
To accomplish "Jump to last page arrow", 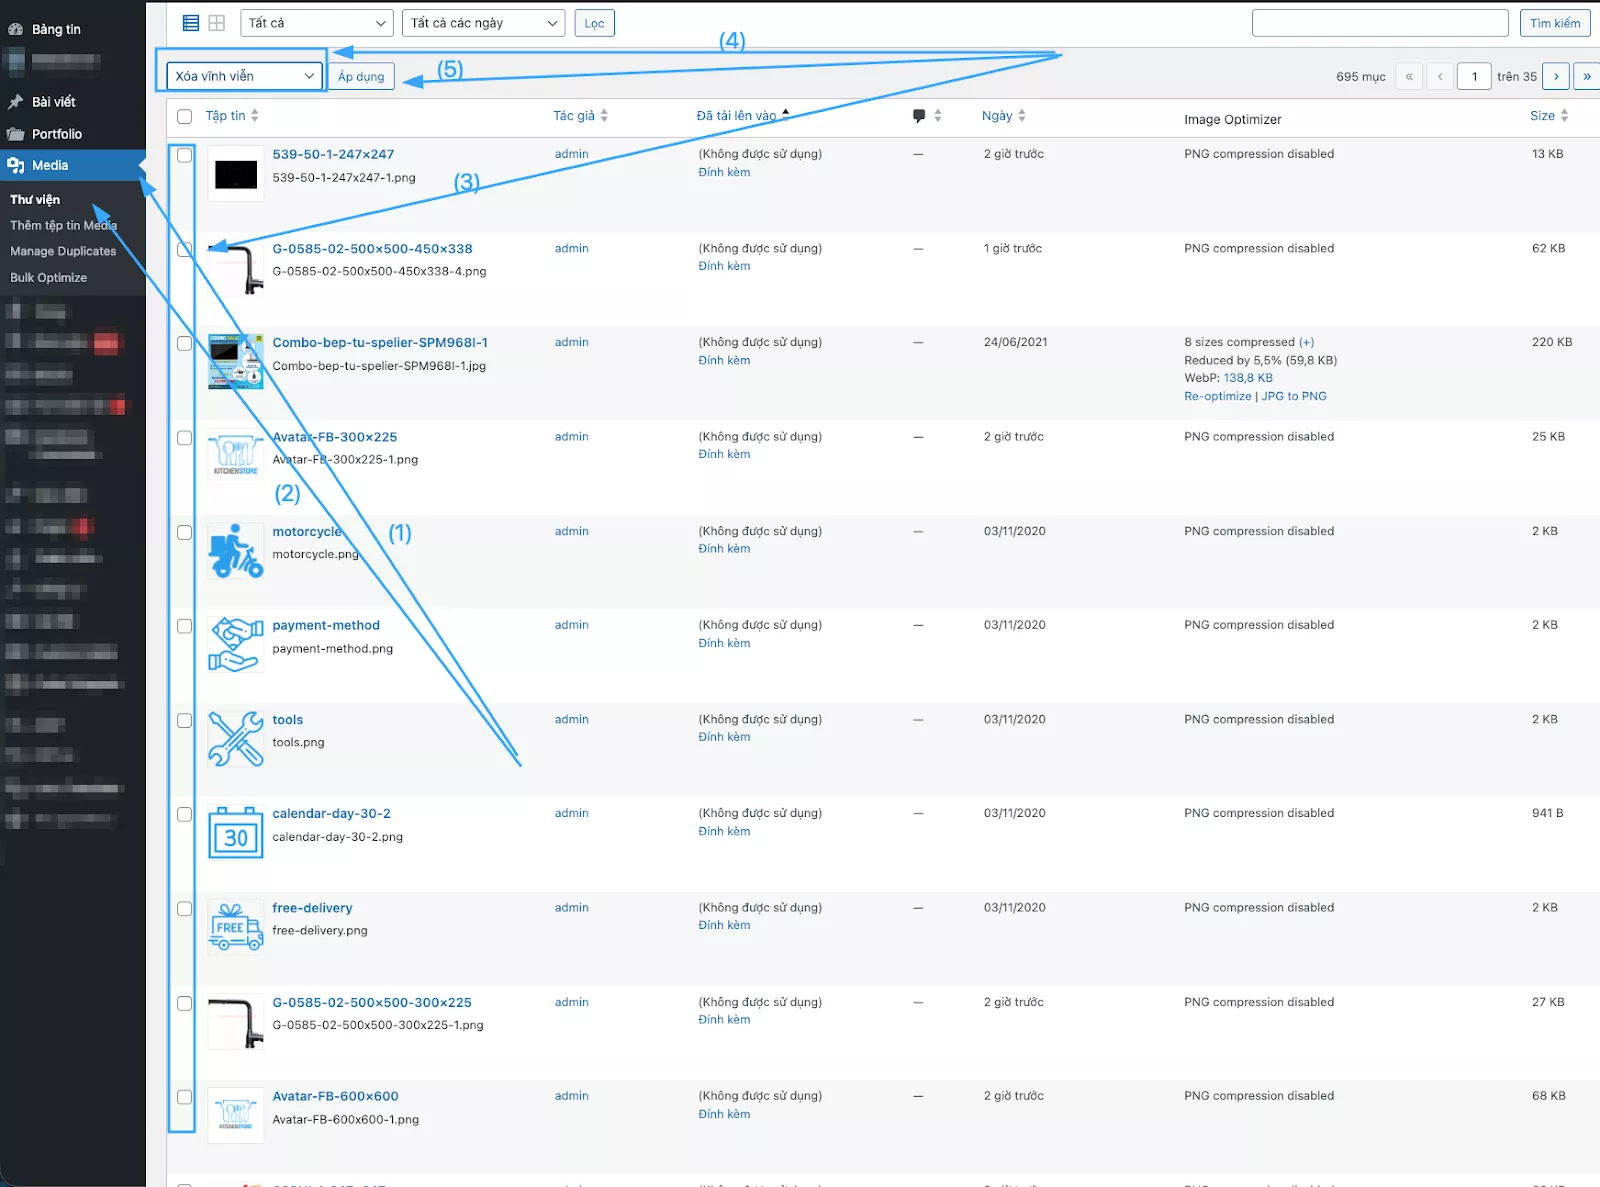I will 1586,76.
